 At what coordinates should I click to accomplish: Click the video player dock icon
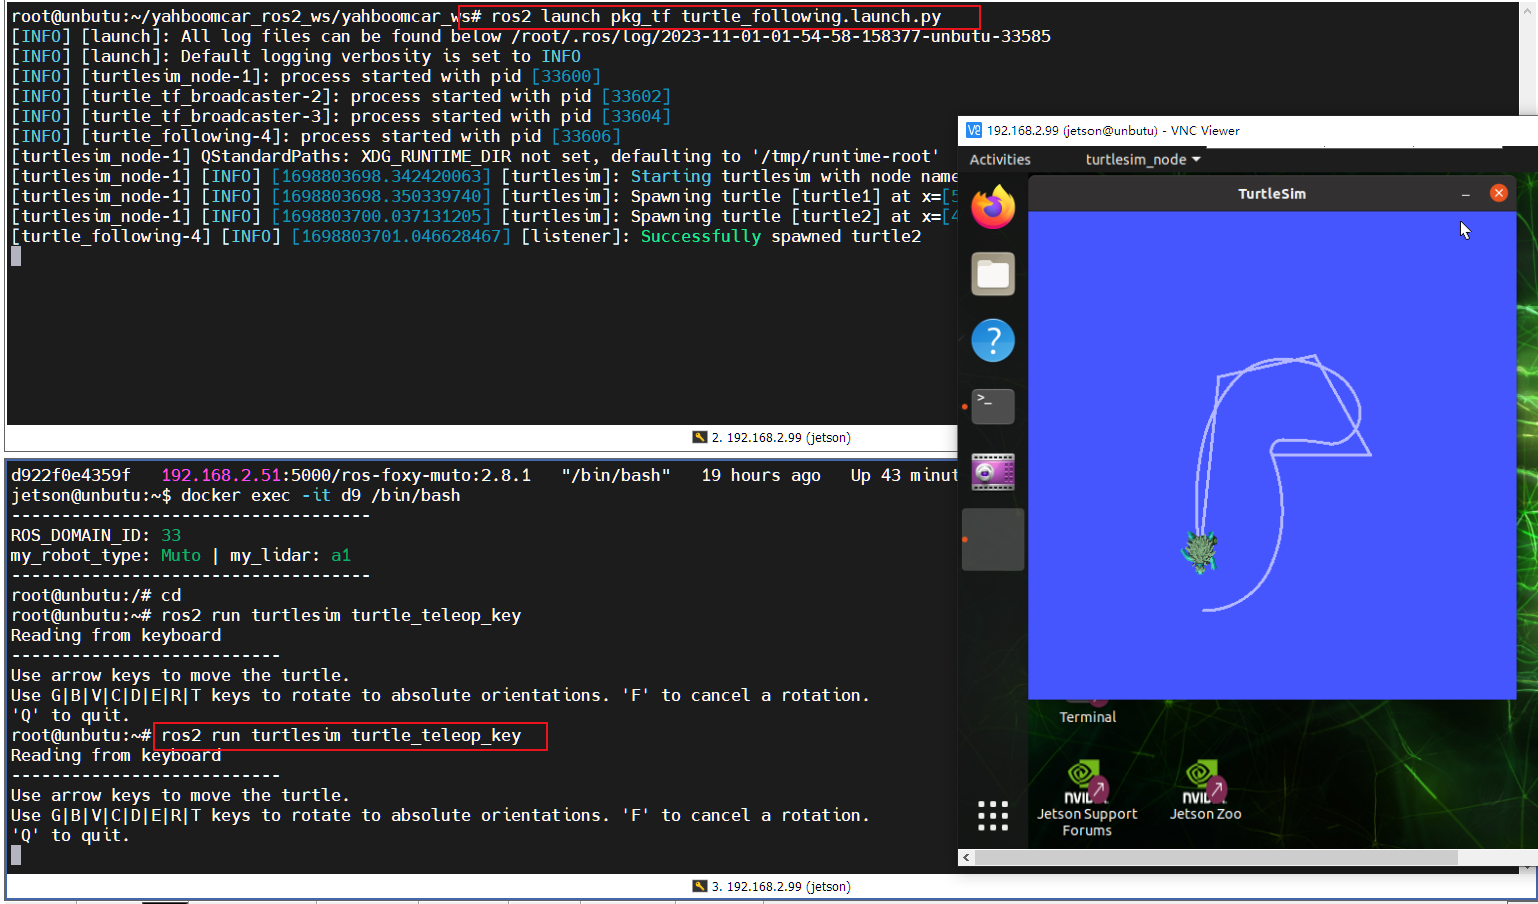(x=992, y=472)
